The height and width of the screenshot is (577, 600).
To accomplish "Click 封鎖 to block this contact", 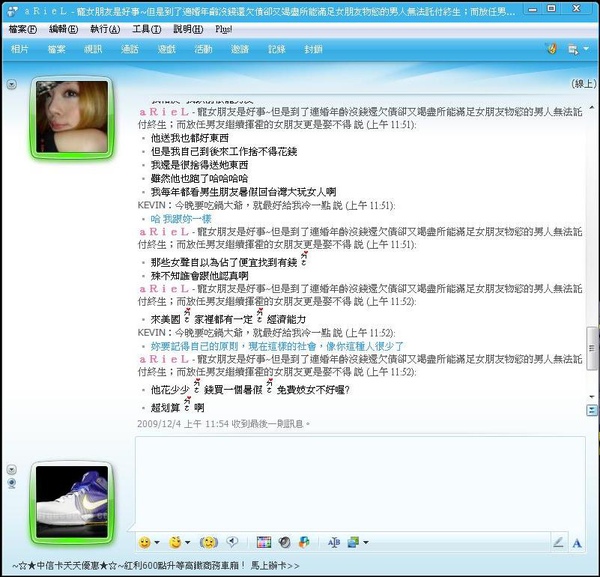I will click(313, 49).
